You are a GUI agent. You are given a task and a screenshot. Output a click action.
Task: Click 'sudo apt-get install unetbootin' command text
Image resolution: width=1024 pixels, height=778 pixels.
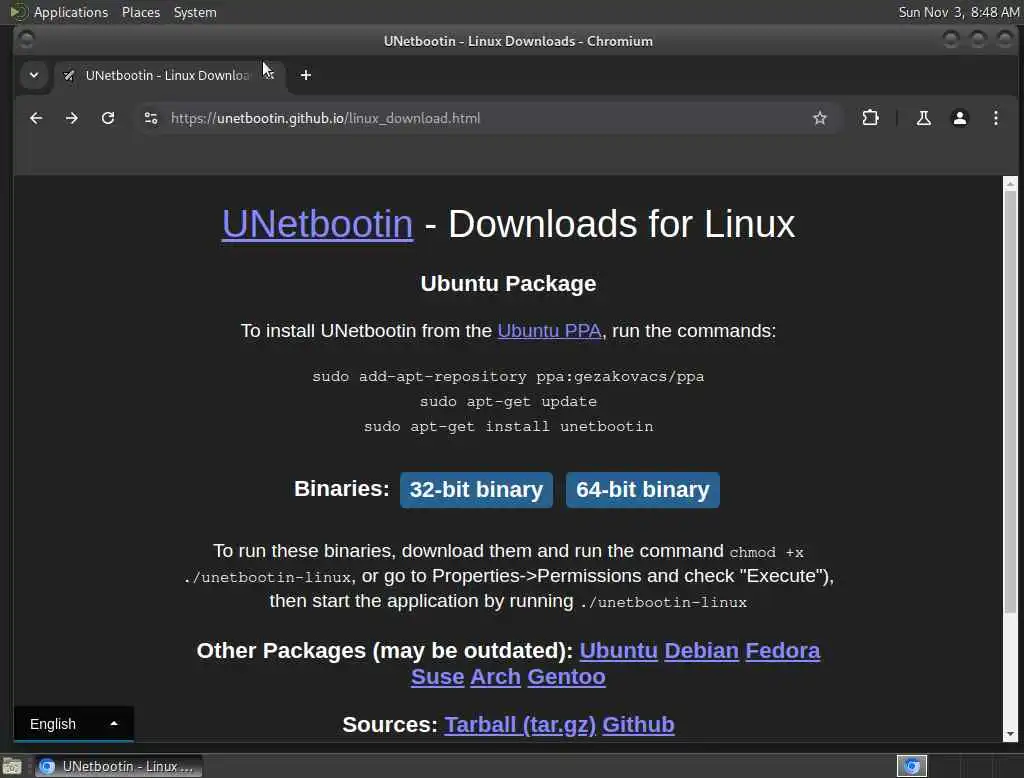(x=508, y=426)
